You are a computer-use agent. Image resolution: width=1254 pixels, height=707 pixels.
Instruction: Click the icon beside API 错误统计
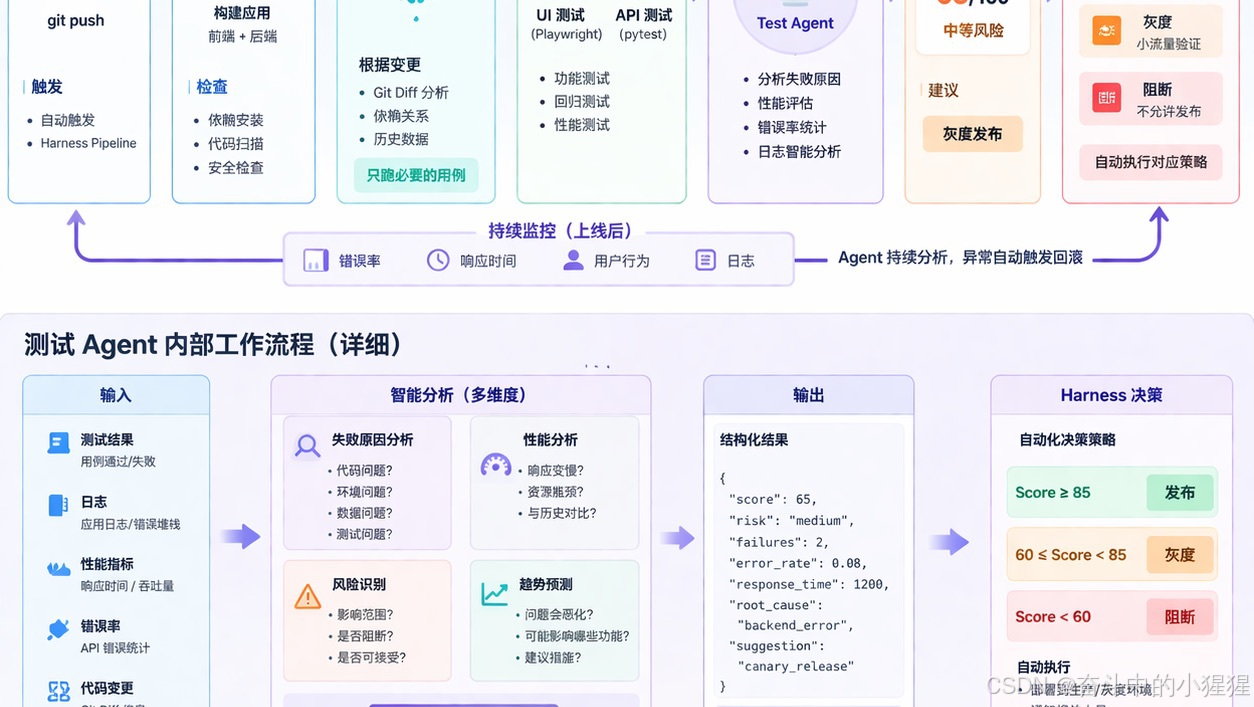coord(58,629)
